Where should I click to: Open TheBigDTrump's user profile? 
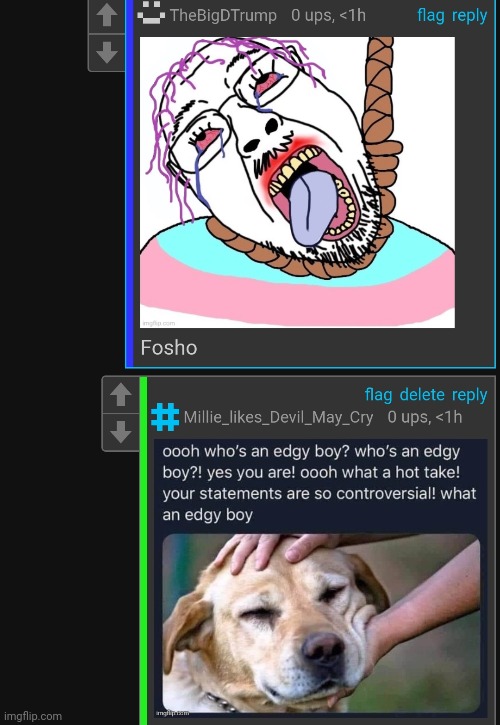(223, 15)
